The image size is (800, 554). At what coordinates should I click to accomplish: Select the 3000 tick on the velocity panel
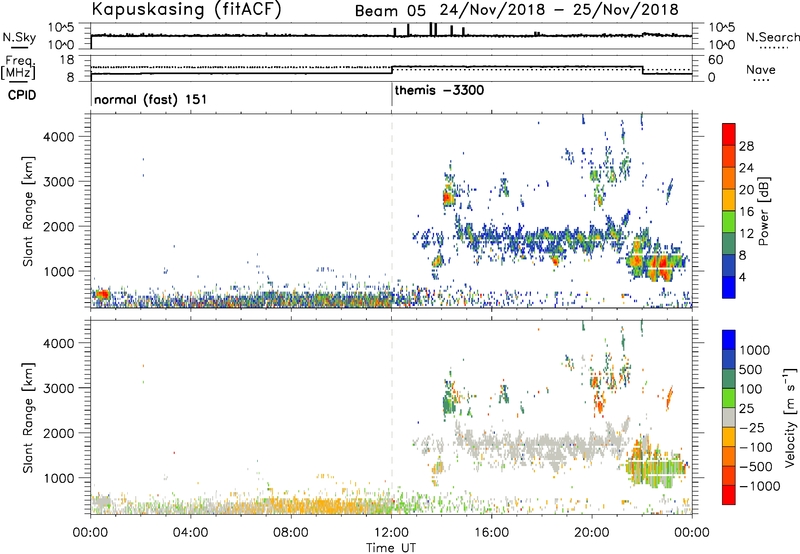(x=59, y=388)
